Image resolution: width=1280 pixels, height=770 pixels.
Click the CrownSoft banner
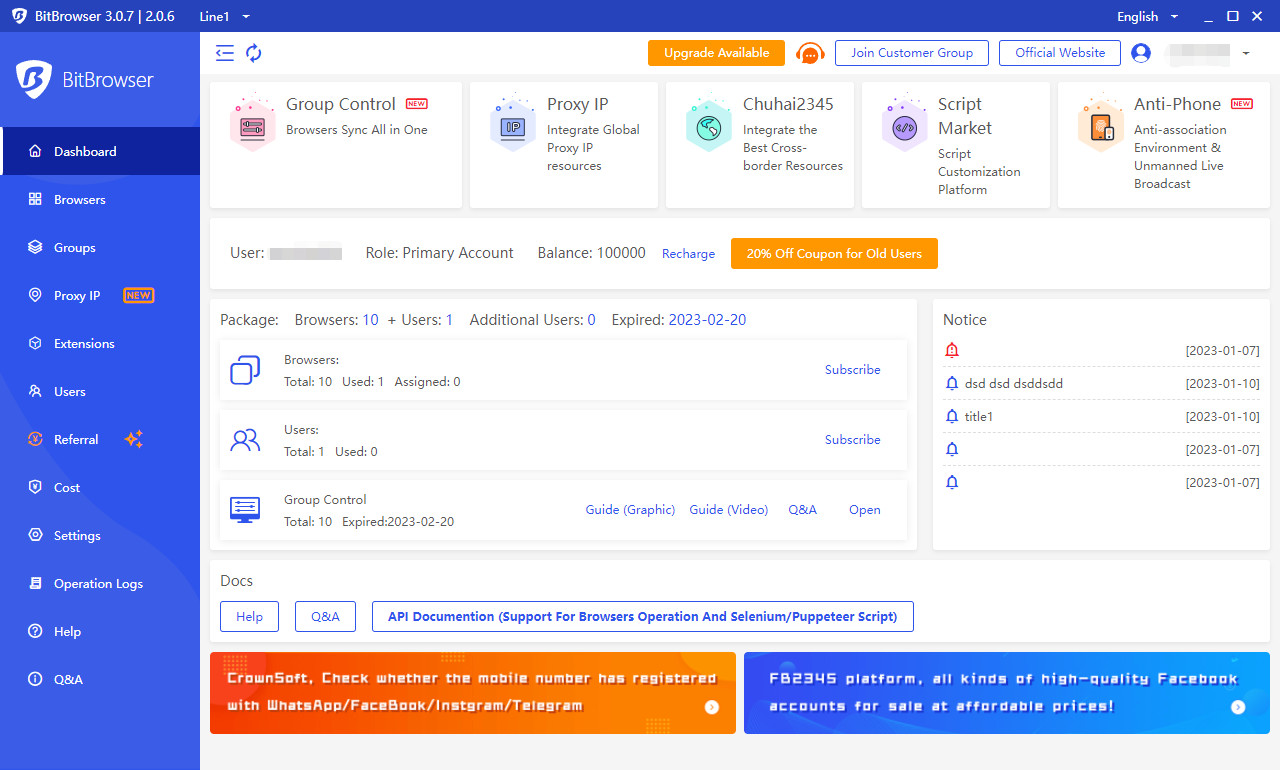click(473, 693)
